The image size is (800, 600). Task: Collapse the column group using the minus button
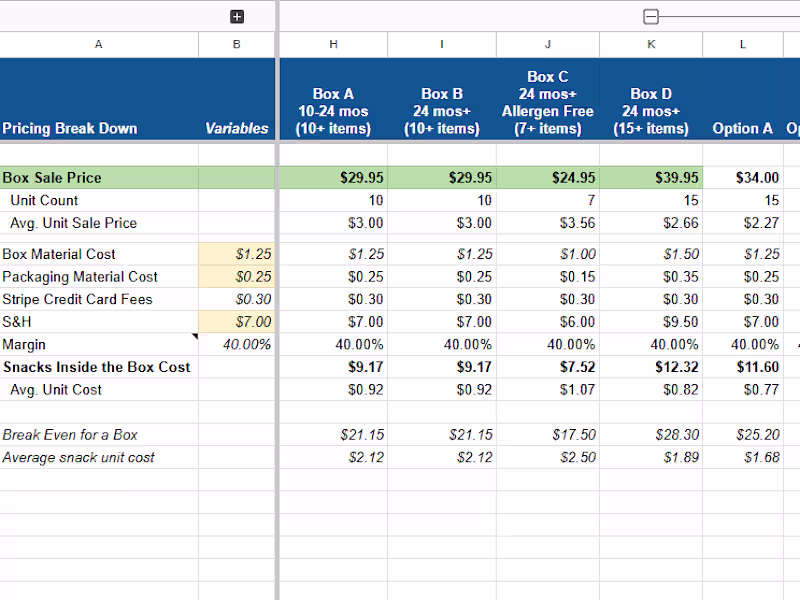click(651, 16)
